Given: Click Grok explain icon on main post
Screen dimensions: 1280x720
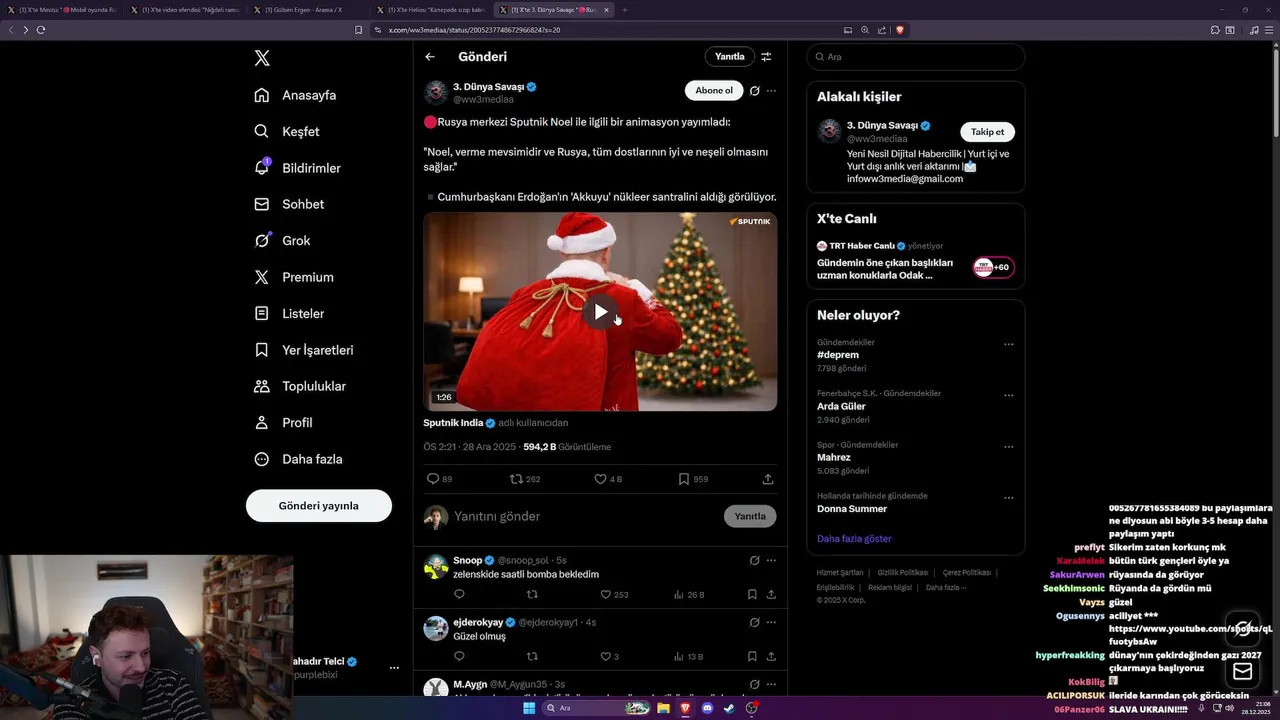Looking at the screenshot, I should 755,90.
